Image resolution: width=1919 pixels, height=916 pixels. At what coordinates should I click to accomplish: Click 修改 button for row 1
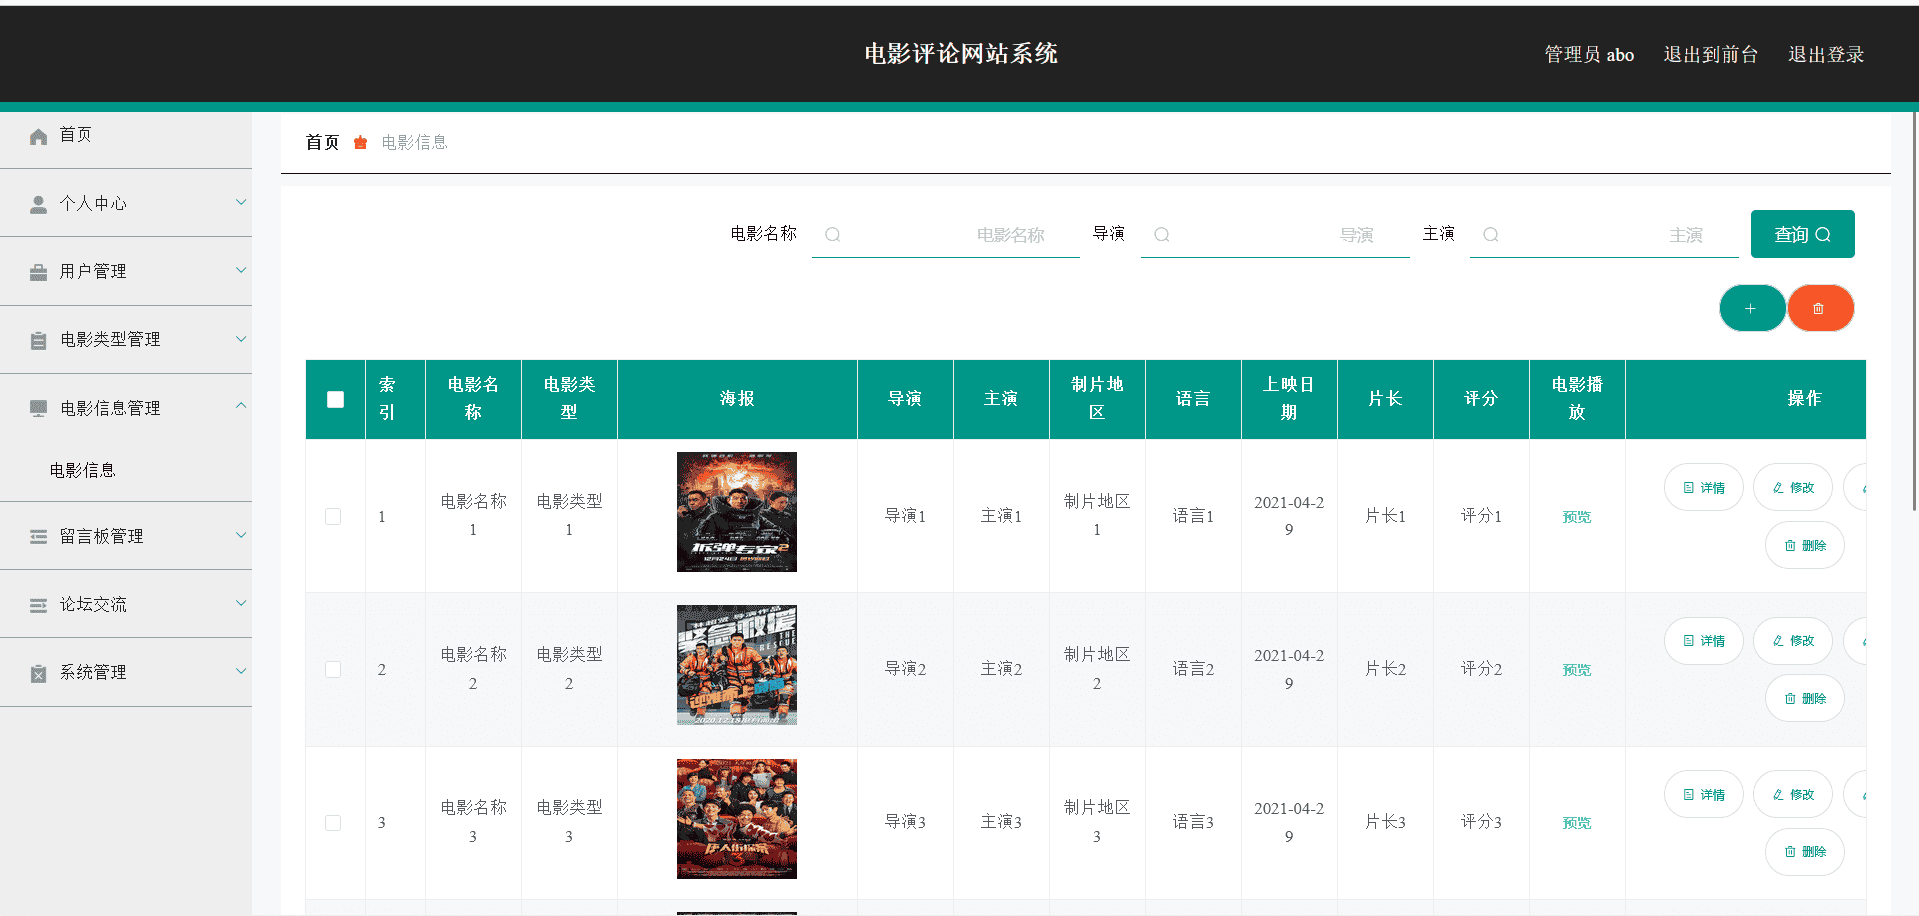tap(1793, 488)
